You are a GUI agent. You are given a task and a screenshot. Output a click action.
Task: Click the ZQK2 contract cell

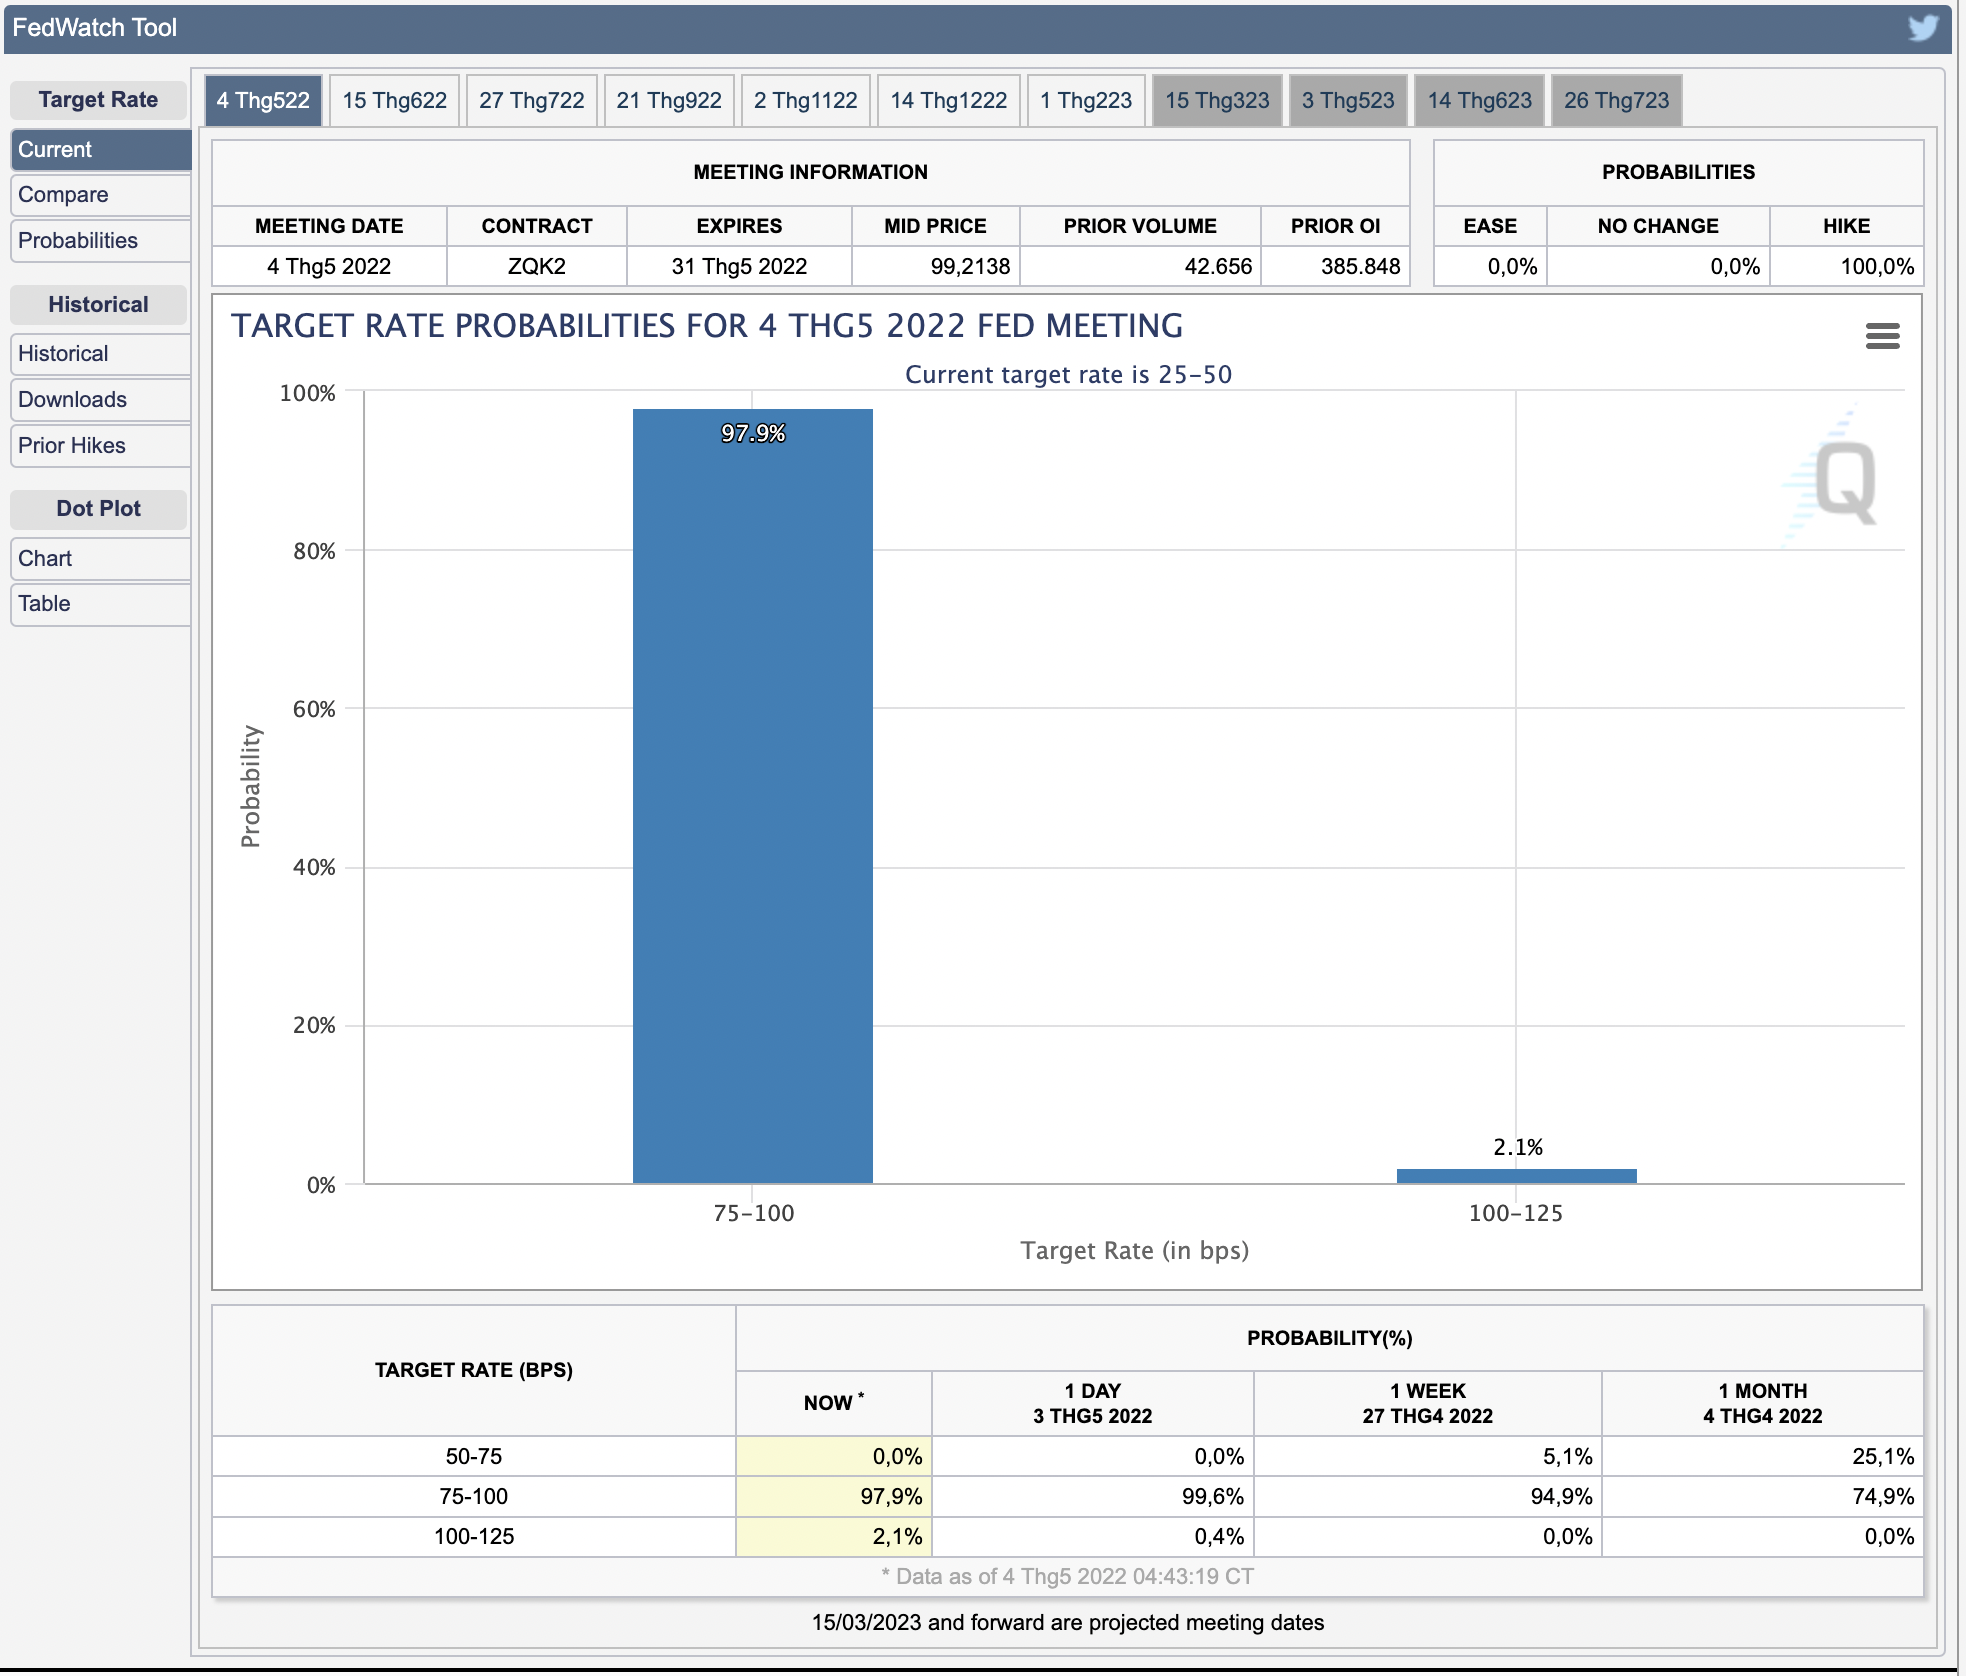tap(537, 267)
